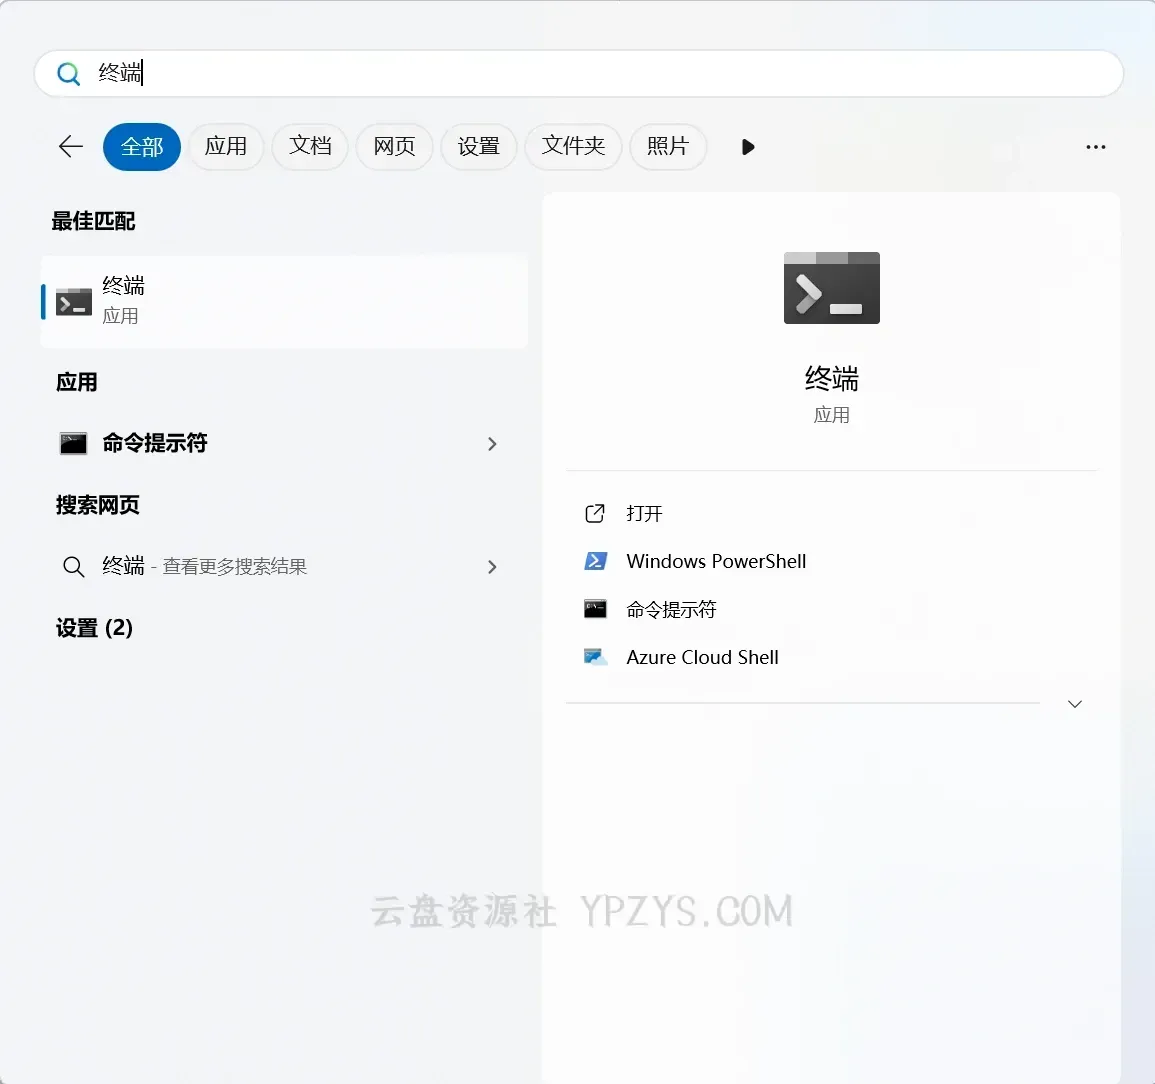Expand the 设置 (2) results section
Screen dimensions: 1155x1084
coord(94,628)
